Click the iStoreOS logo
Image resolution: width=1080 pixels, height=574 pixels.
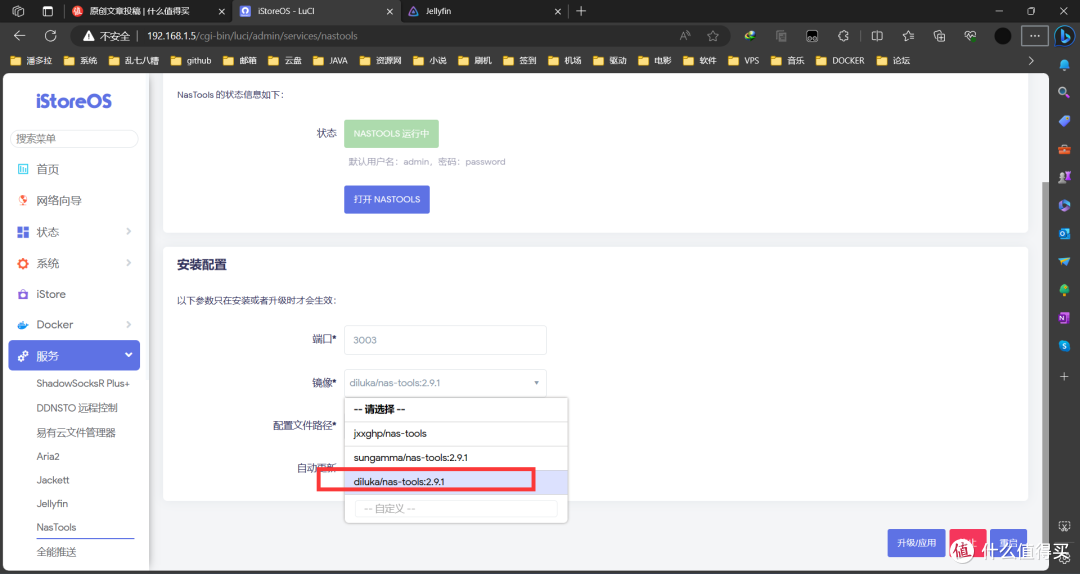74,101
